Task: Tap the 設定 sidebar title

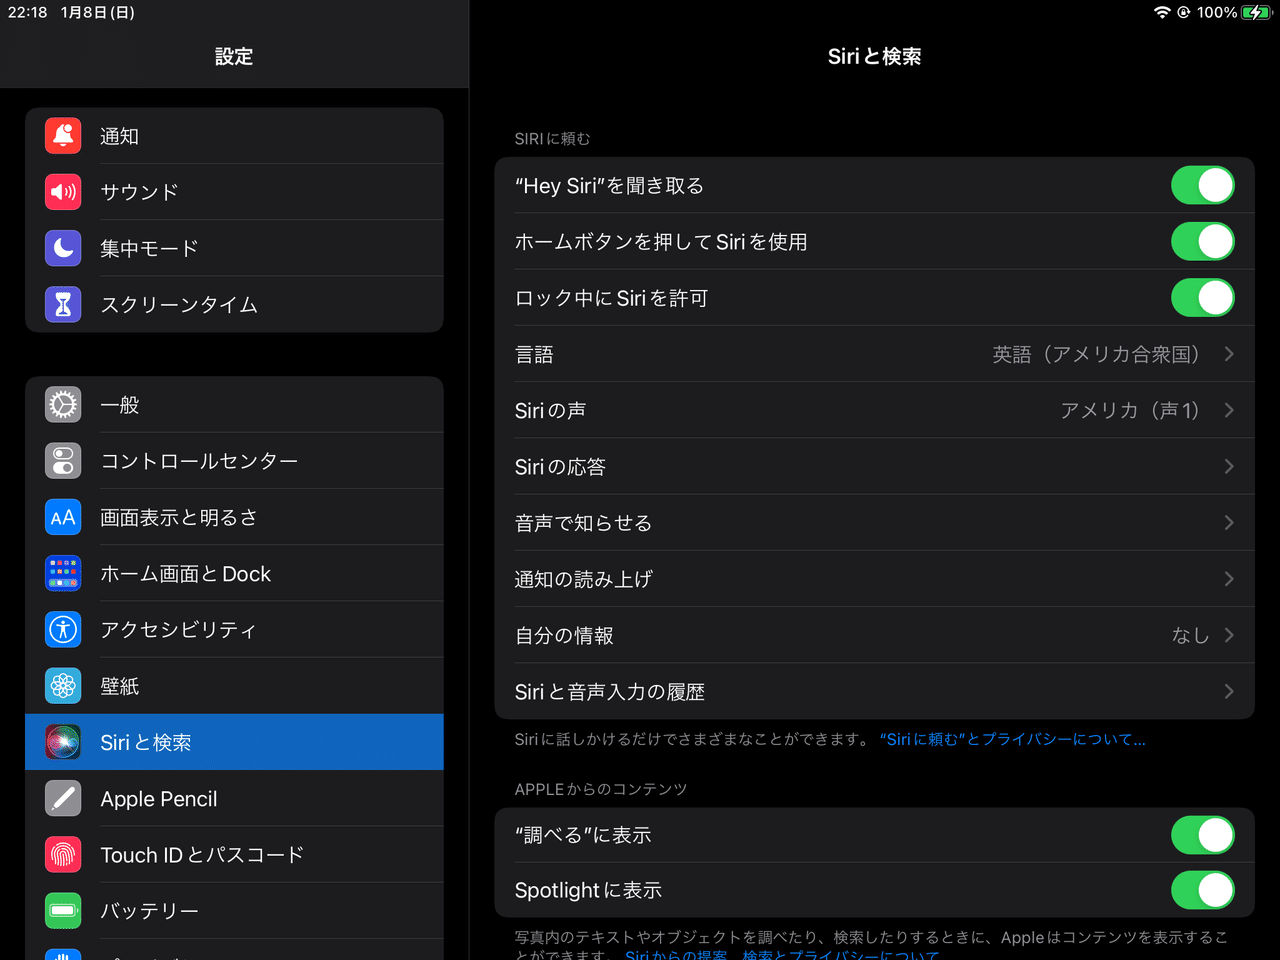Action: coord(234,56)
